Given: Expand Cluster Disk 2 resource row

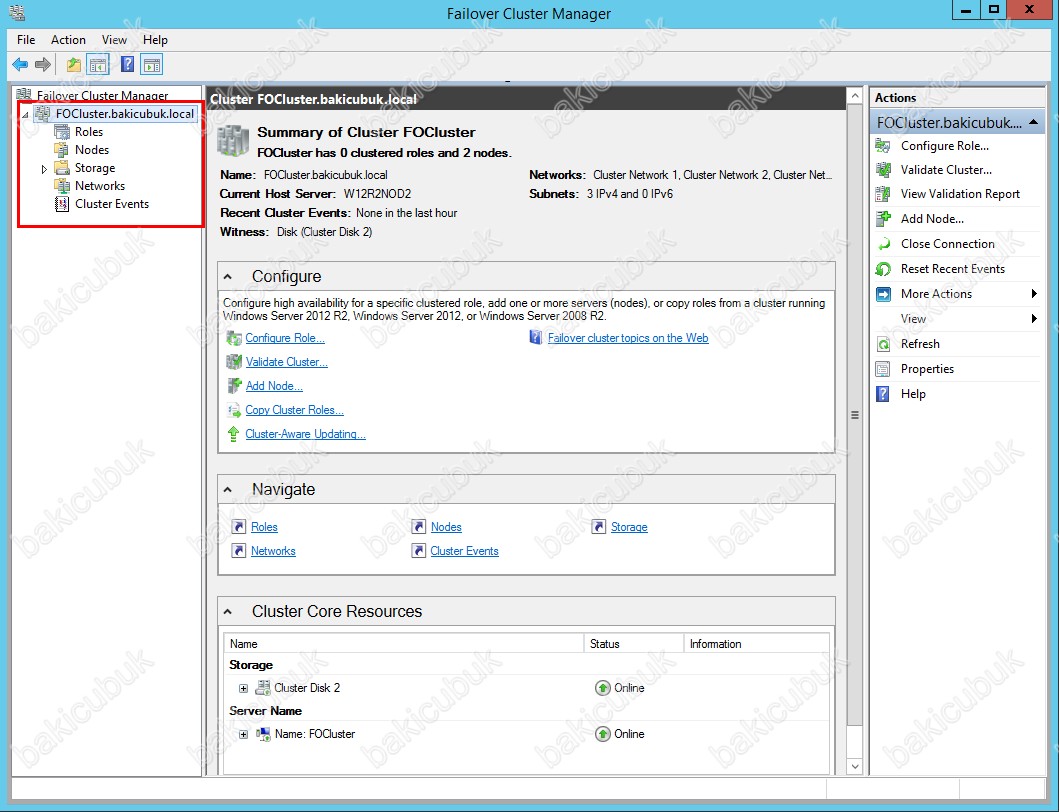Looking at the screenshot, I should pos(243,688).
